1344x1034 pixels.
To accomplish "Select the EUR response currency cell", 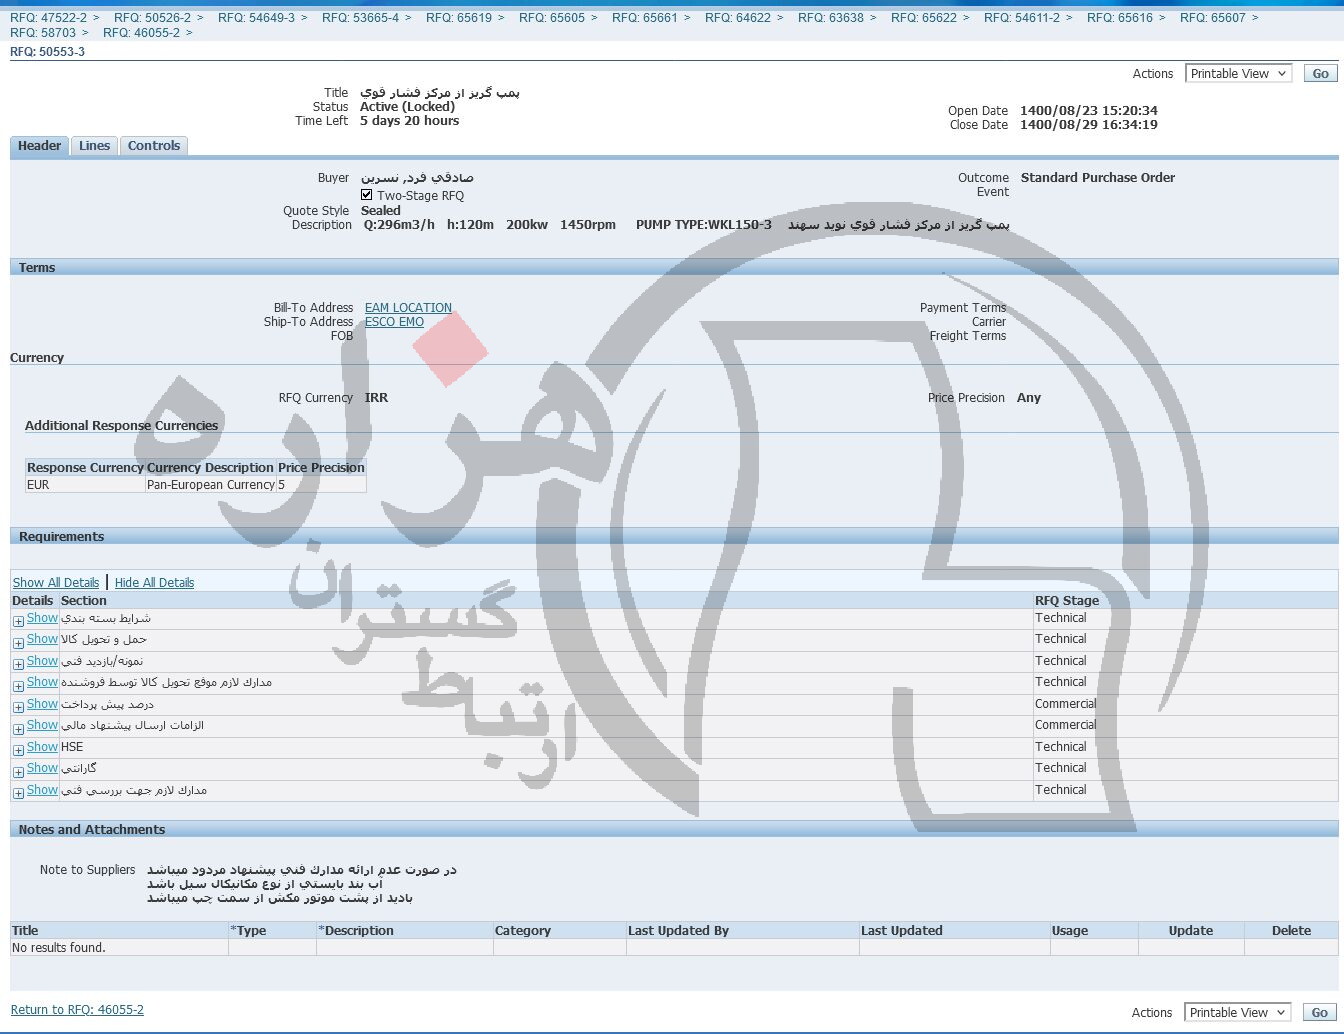I will [85, 485].
